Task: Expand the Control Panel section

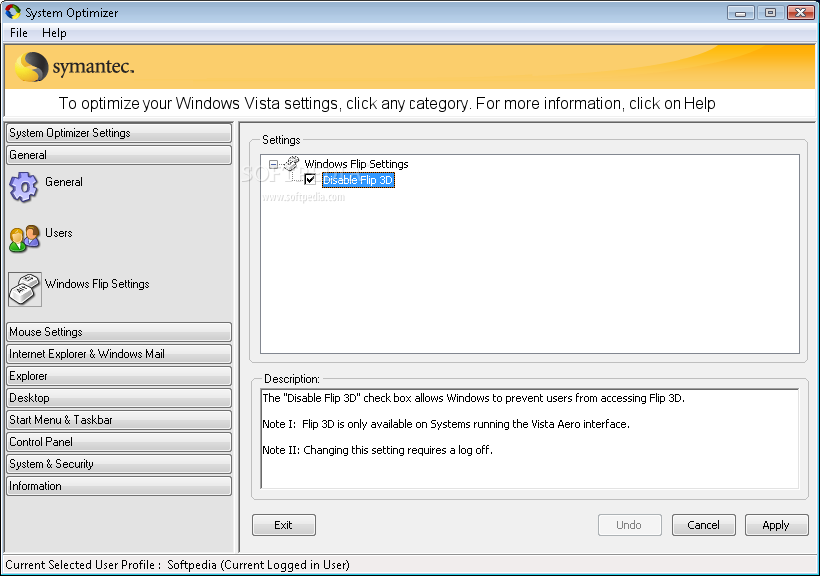Action: point(119,442)
